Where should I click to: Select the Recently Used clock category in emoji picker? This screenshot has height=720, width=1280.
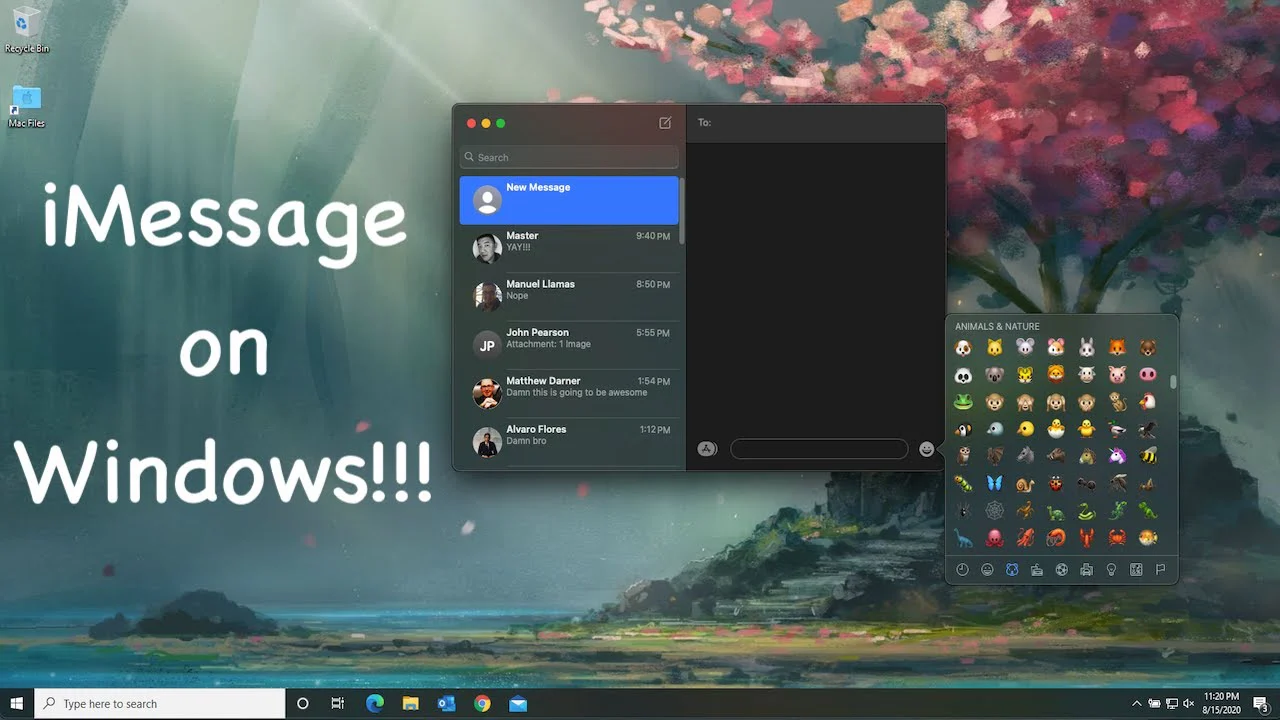point(962,569)
